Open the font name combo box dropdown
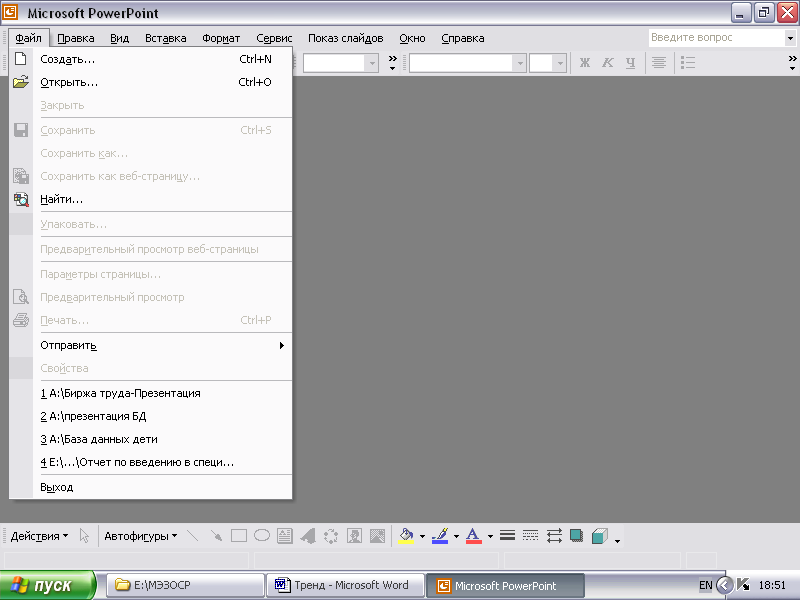The image size is (800, 600). [520, 63]
